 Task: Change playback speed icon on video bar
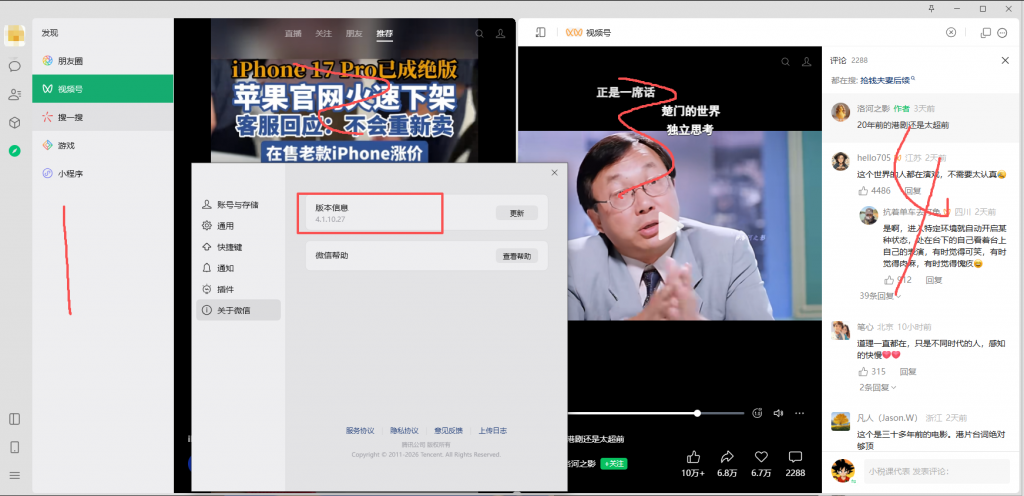pos(758,413)
